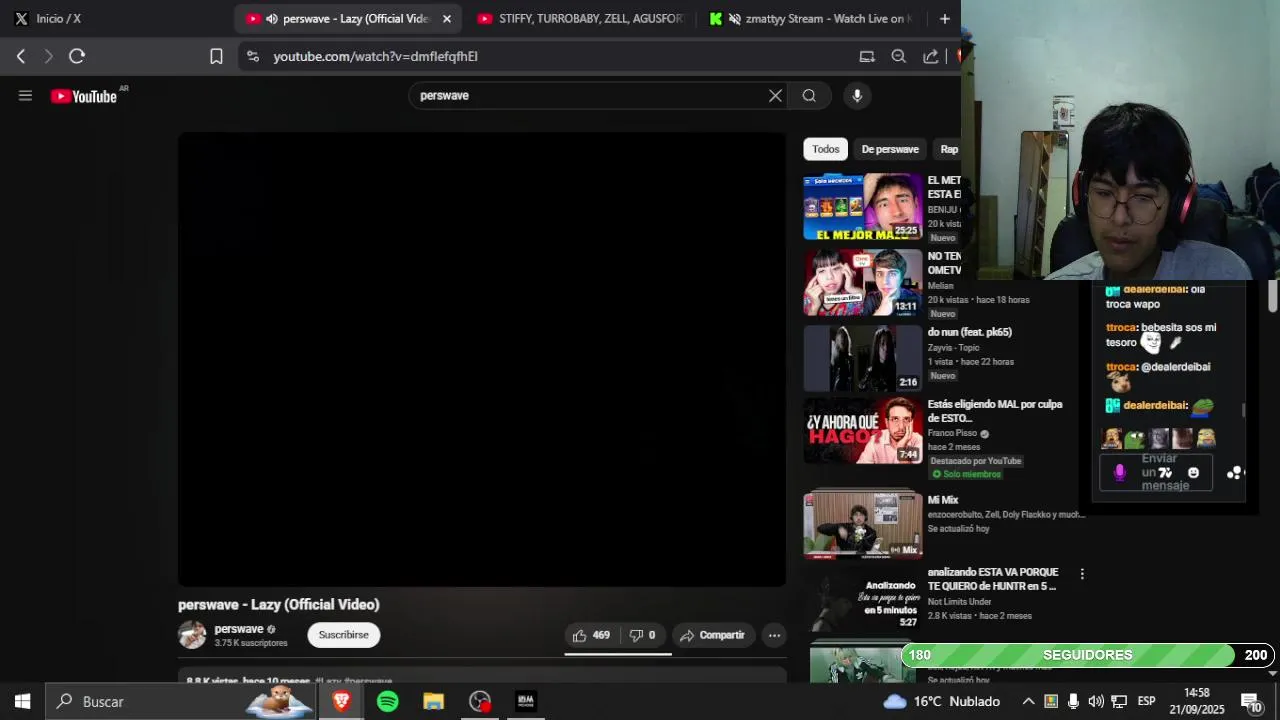
Task: Open the EL MEJOR MAZO video thumbnail
Action: point(863,207)
